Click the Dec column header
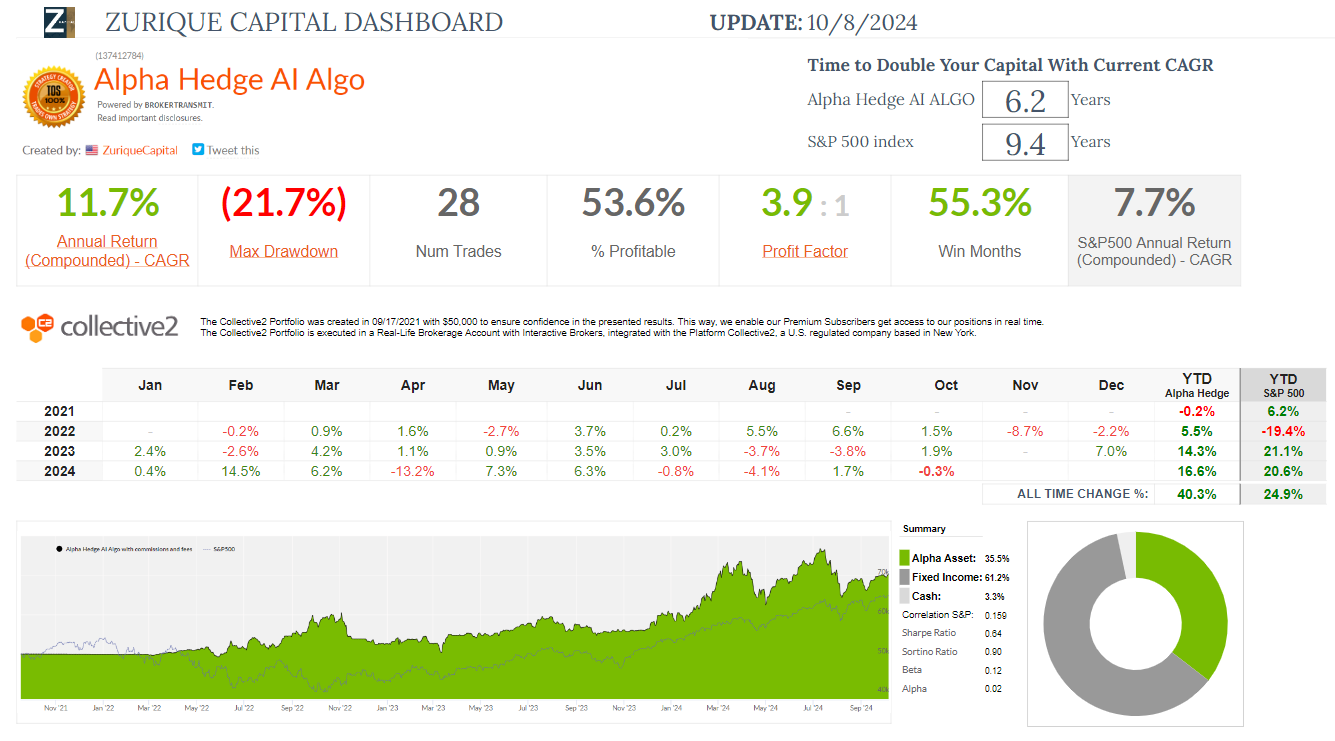 (x=1111, y=385)
